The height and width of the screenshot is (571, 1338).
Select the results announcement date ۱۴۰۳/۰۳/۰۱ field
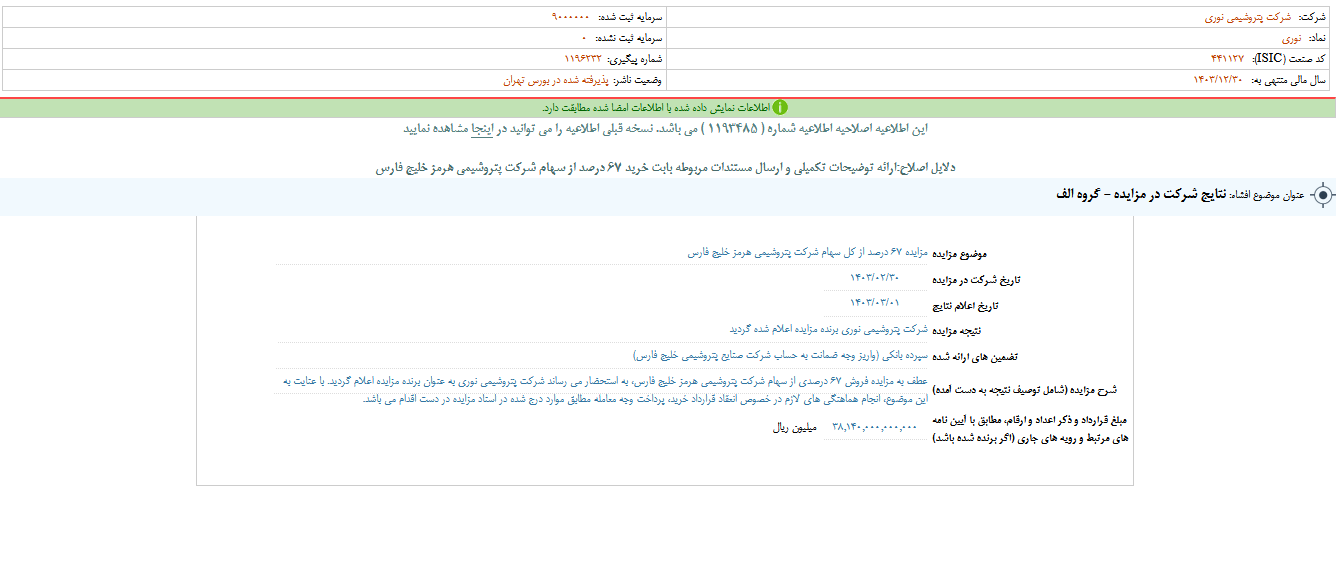(x=875, y=303)
